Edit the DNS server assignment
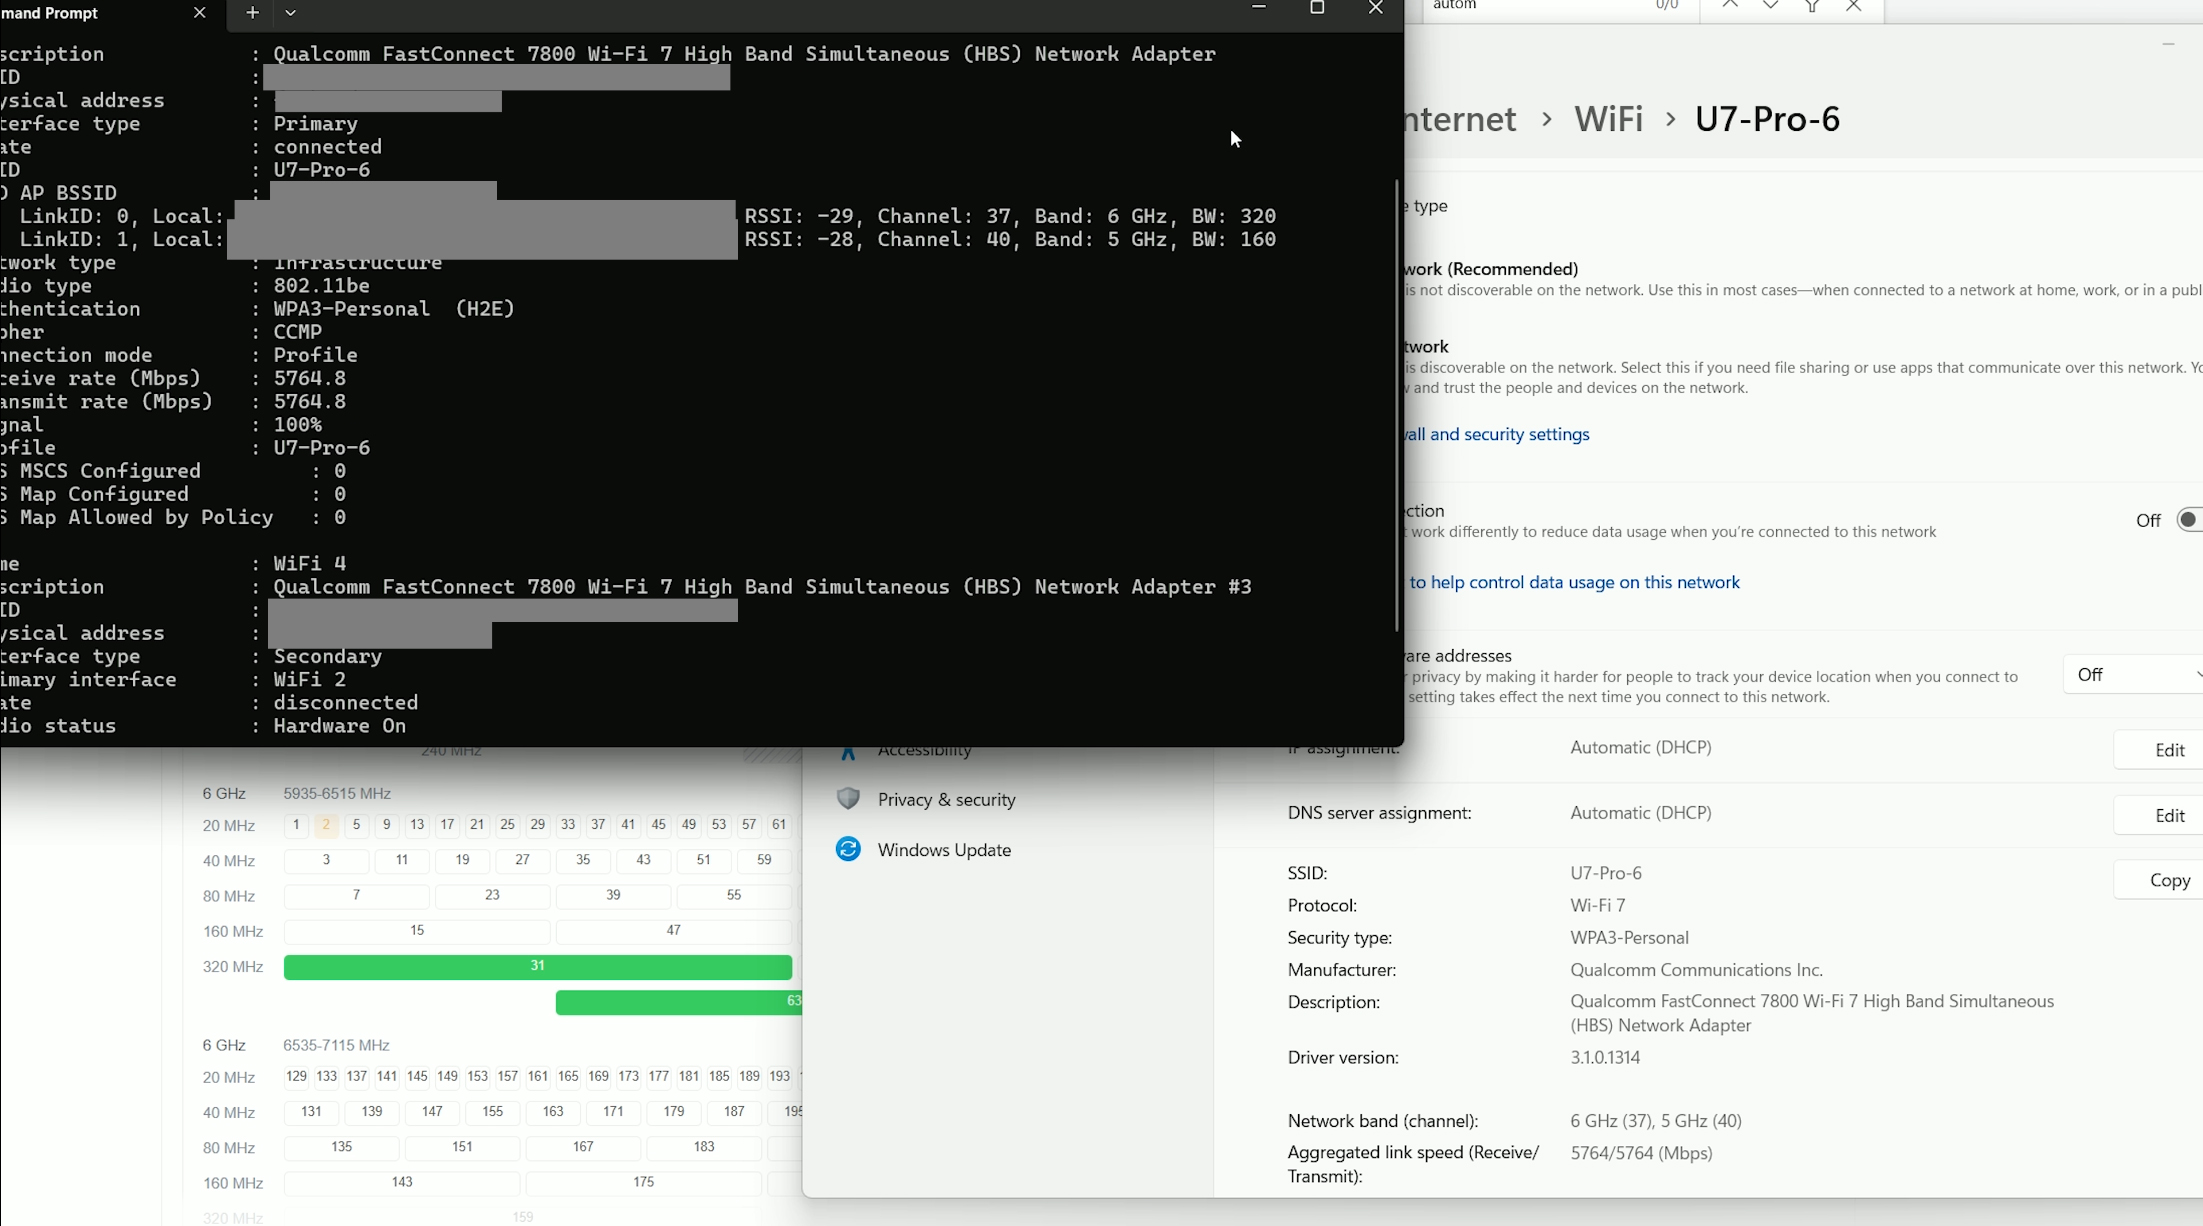Image resolution: width=2203 pixels, height=1226 pixels. pos(2159,815)
